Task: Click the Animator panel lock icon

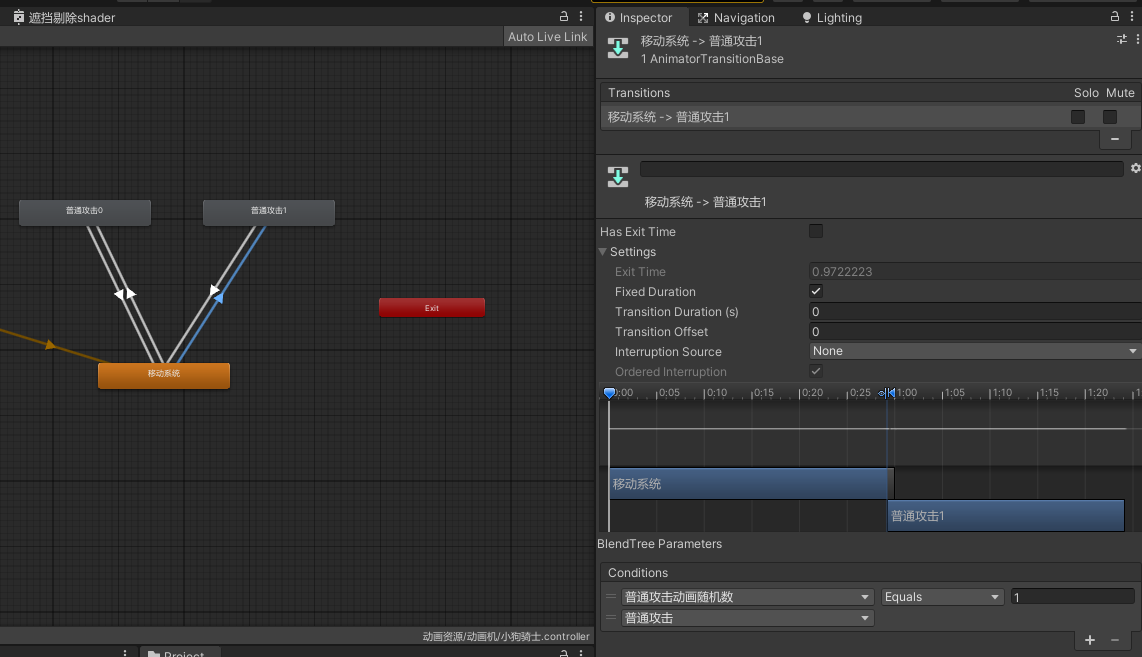Action: tap(564, 16)
